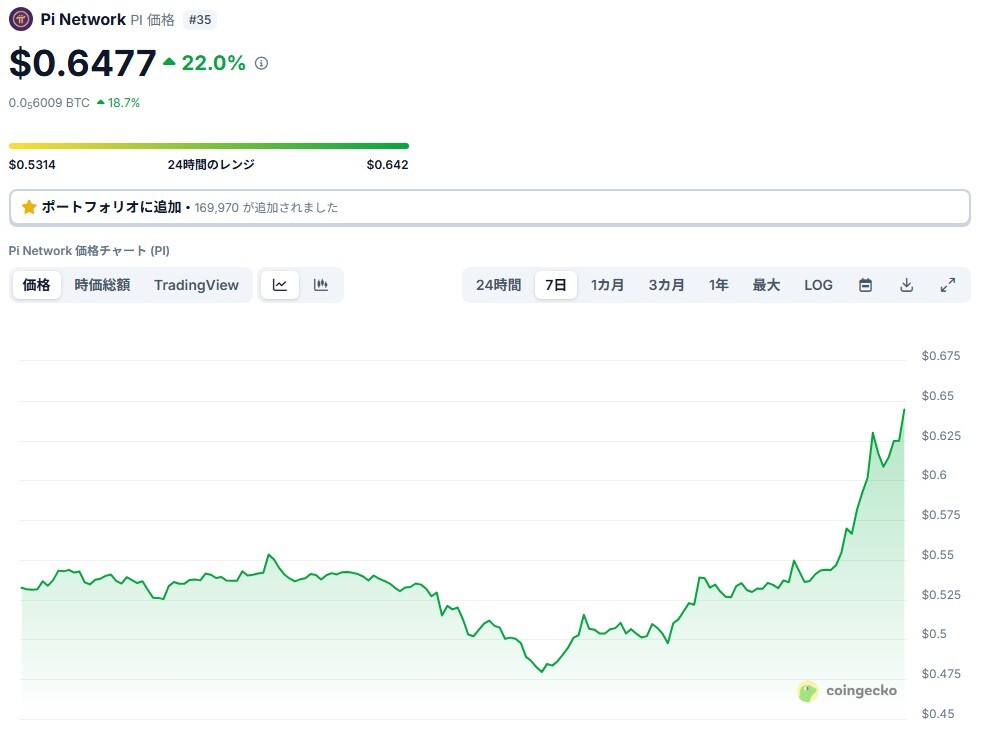
Task: Open the price info circle icon
Action: 261,63
